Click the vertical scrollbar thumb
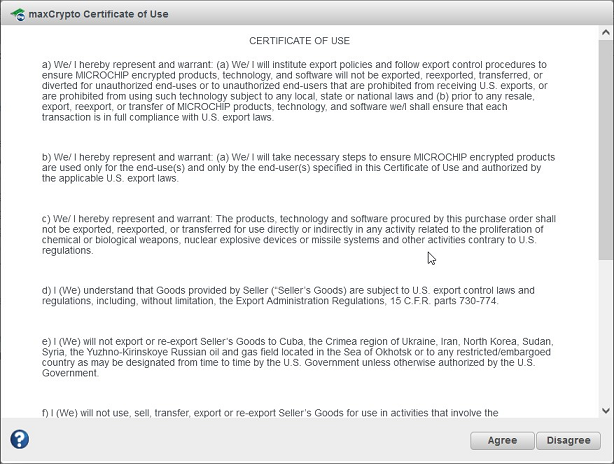 606,140
